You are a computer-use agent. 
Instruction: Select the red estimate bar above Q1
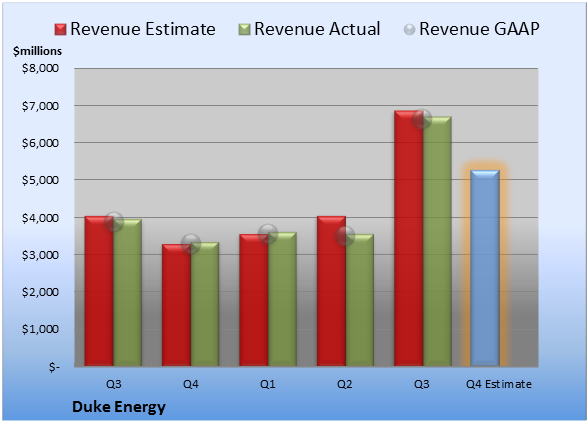click(x=254, y=300)
